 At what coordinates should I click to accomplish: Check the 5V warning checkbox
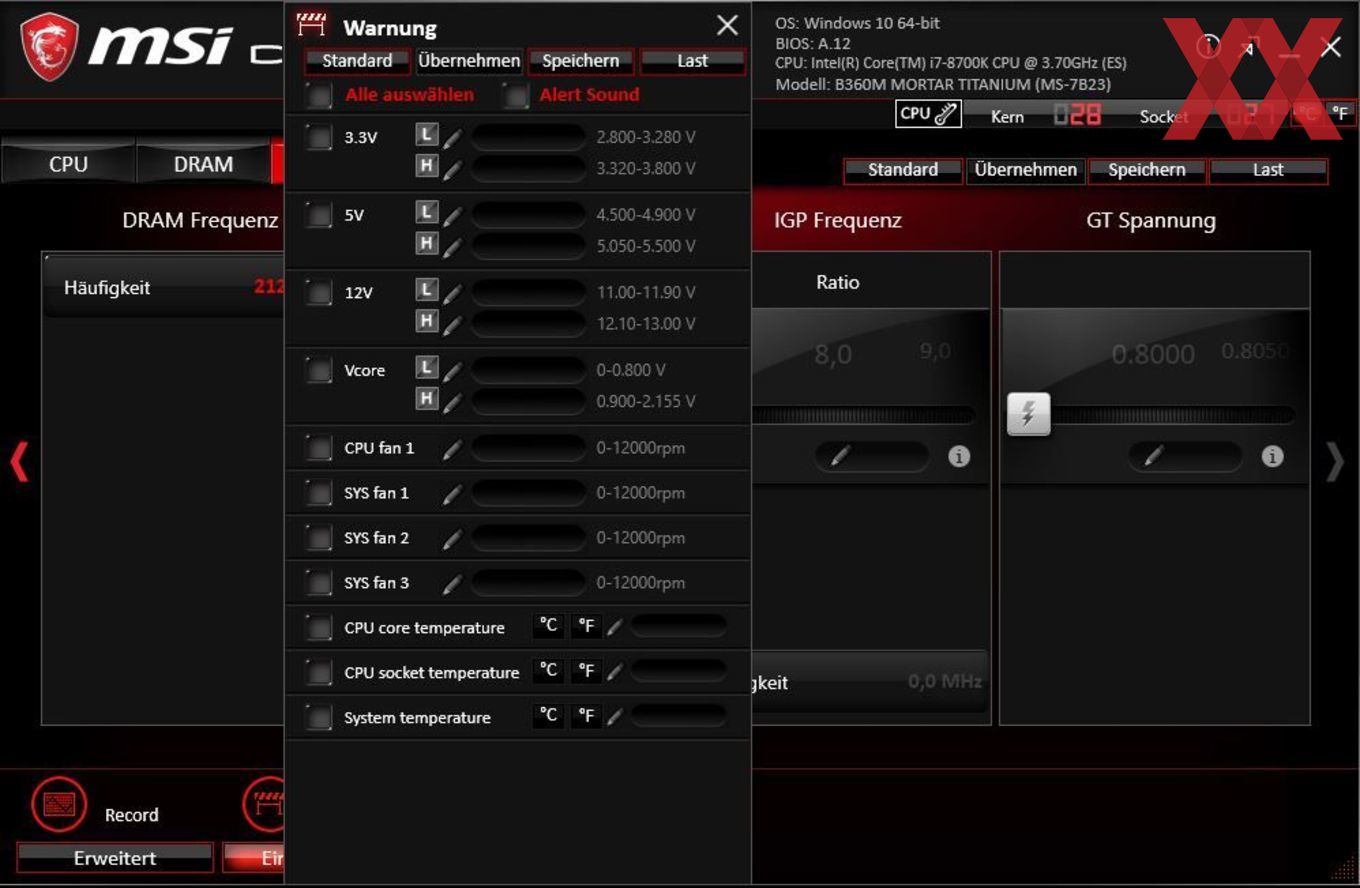(x=319, y=215)
